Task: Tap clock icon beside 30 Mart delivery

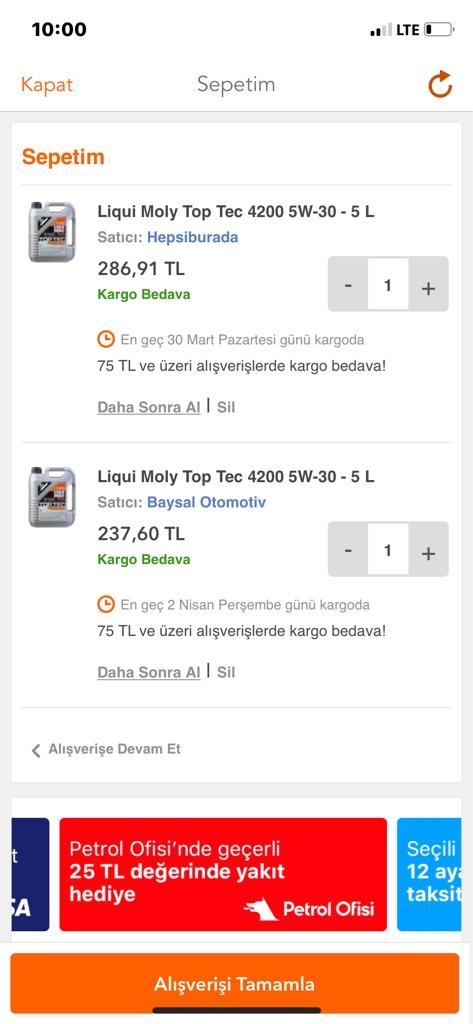Action: click(106, 339)
